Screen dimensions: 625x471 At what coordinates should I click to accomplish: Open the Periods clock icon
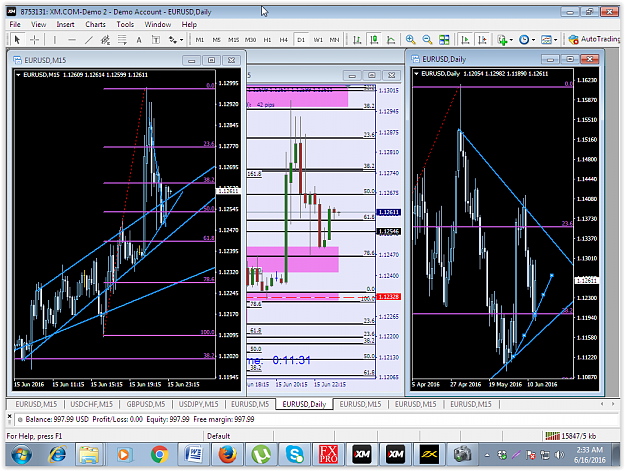coord(524,39)
